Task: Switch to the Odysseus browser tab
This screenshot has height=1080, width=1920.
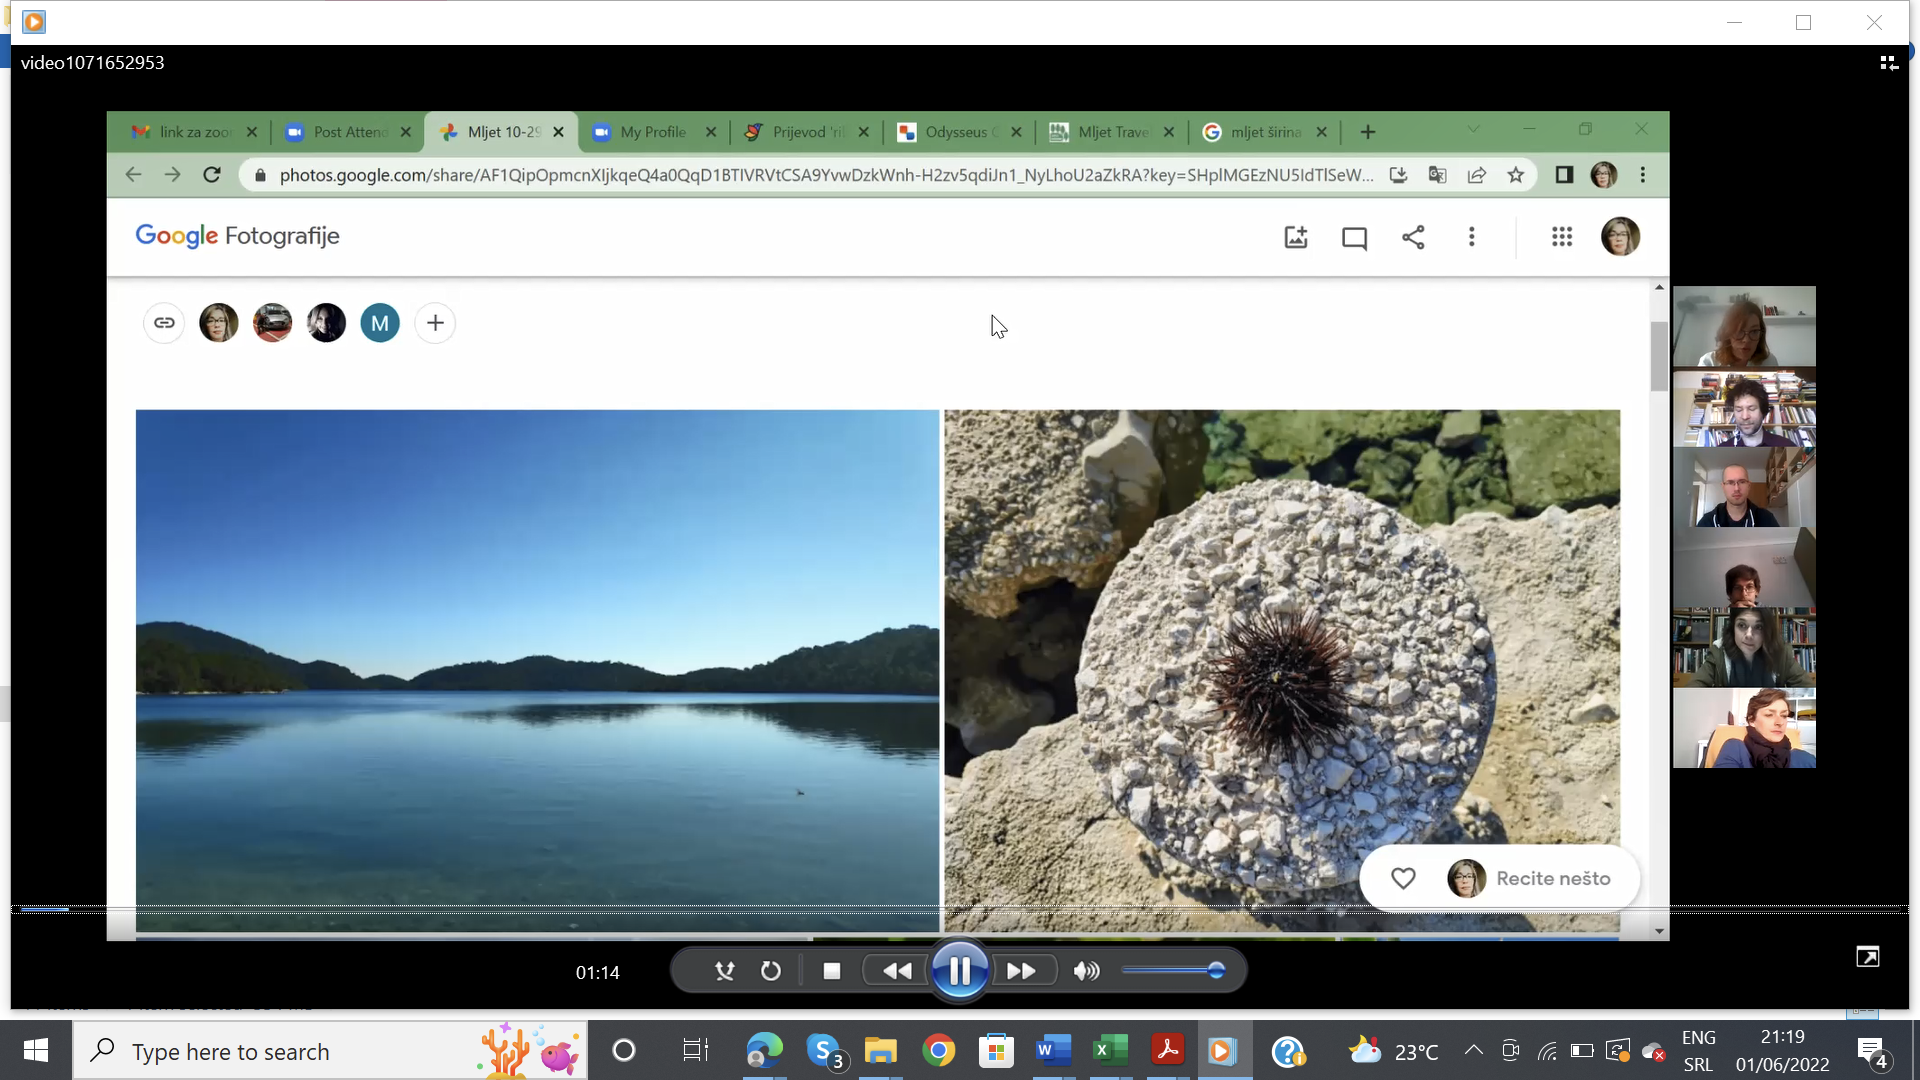Action: (958, 132)
